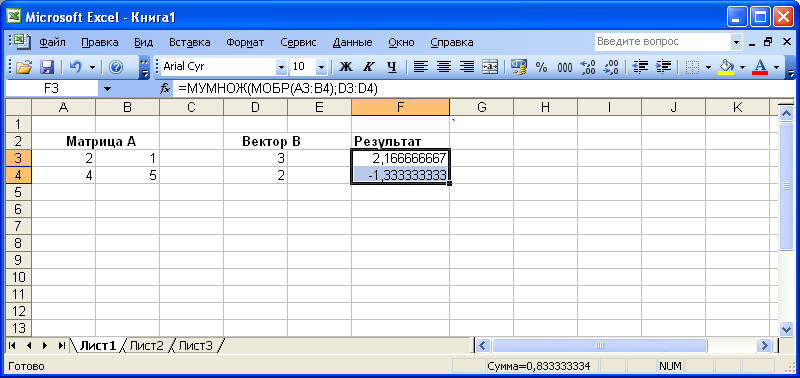Viewport: 800px width, 378px height.
Task: Click Increase Decimal icon
Action: pyautogui.click(x=588, y=67)
